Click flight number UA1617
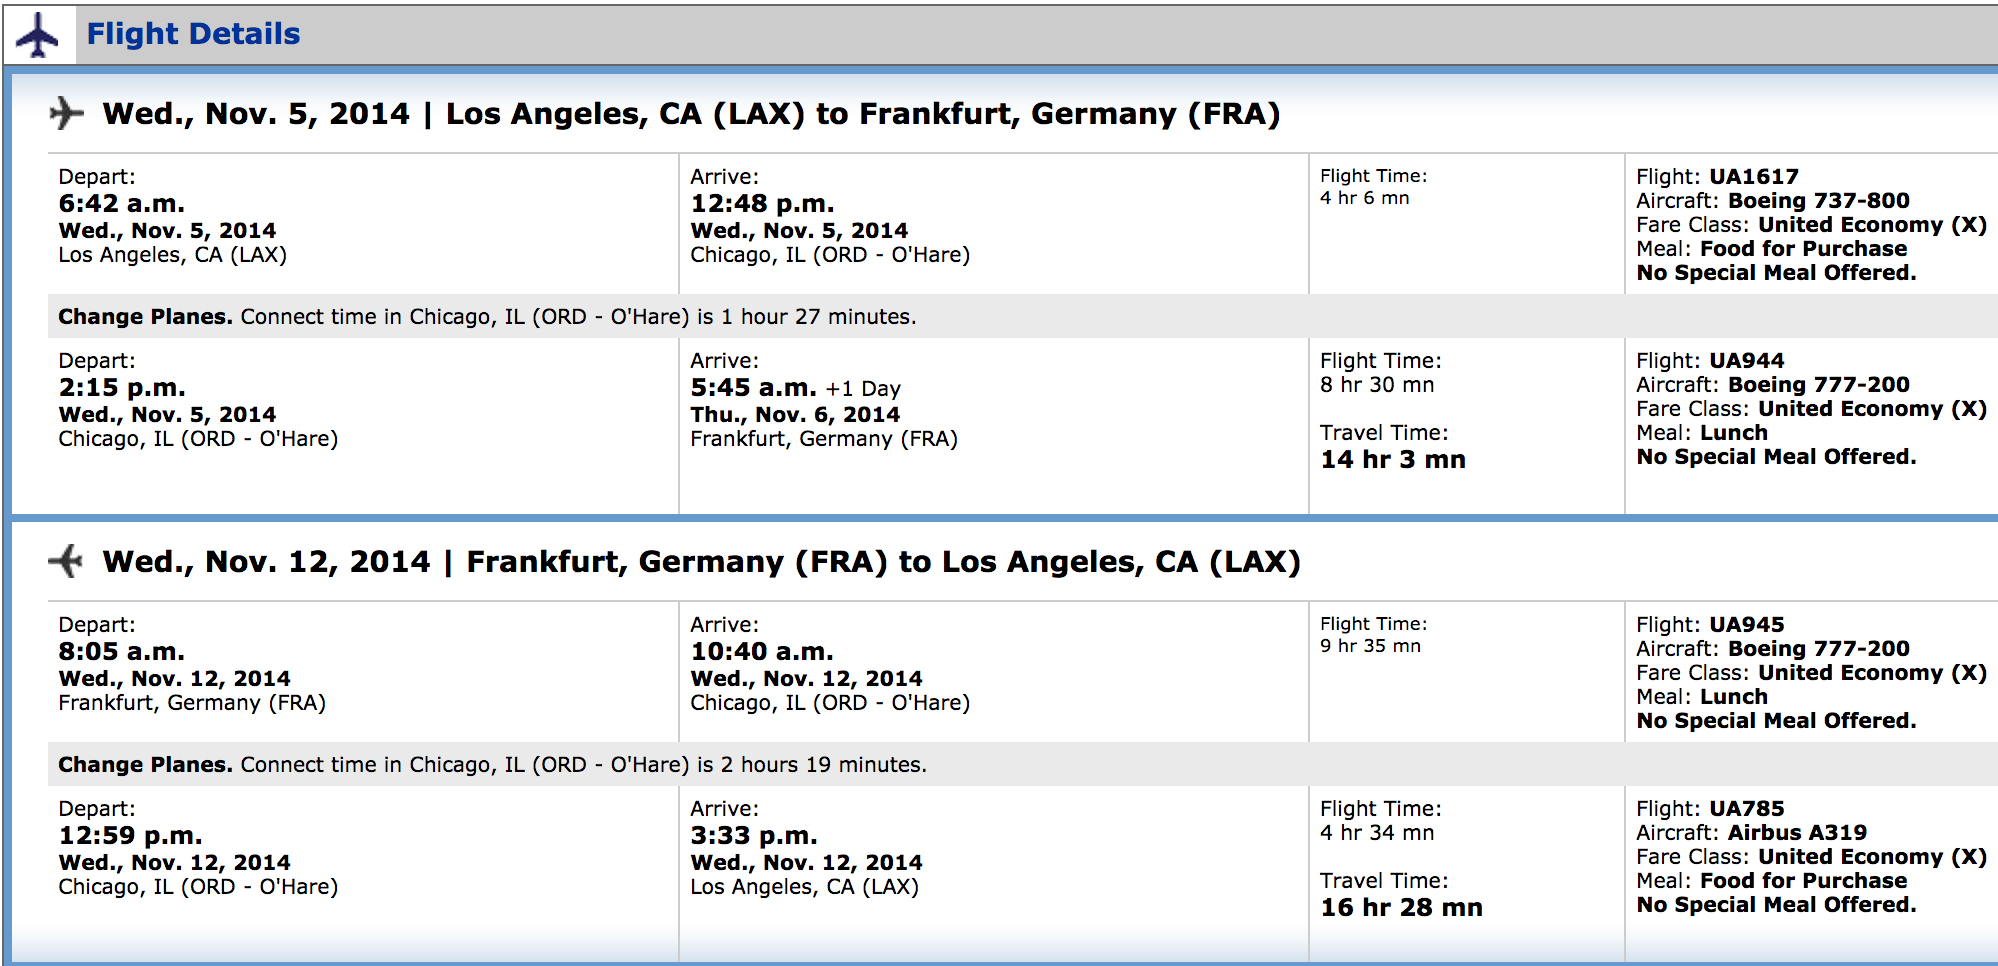 click(1753, 177)
